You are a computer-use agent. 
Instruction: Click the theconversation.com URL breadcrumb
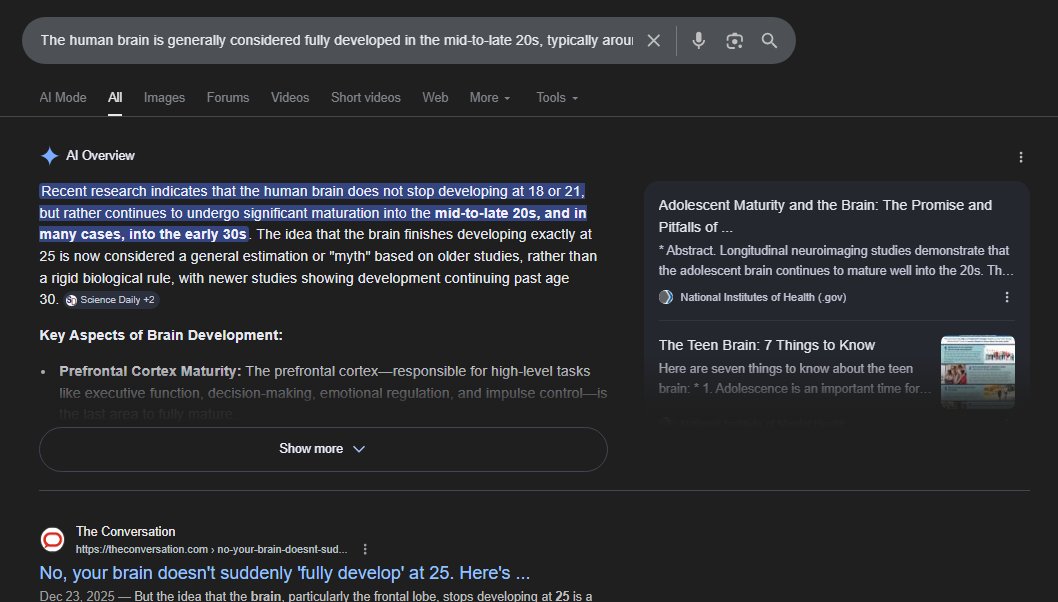point(211,549)
